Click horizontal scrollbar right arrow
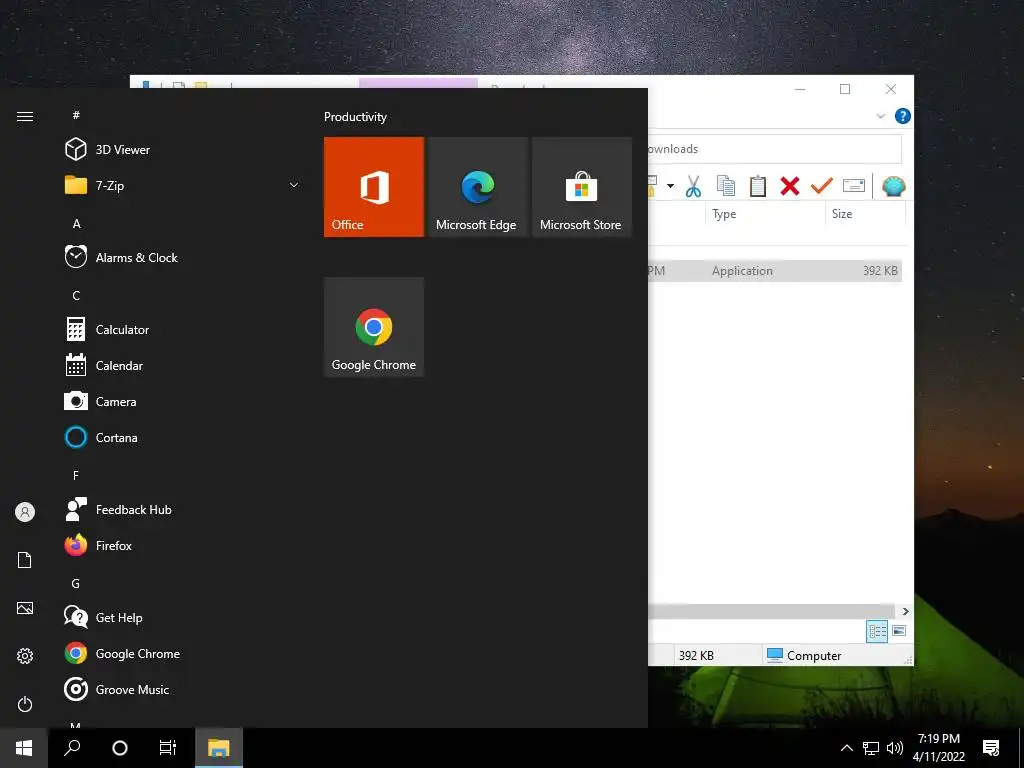This screenshot has width=1024, height=768. tap(905, 611)
